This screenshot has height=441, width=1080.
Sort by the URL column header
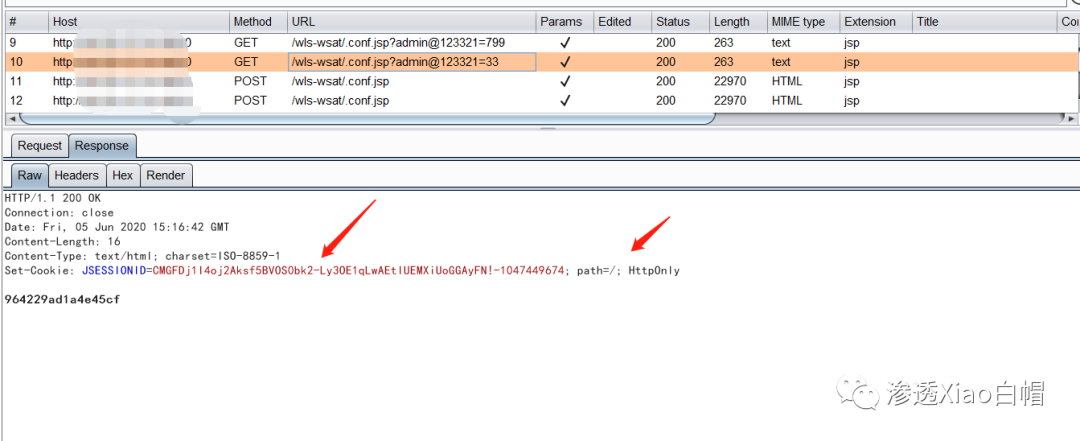[411, 22]
